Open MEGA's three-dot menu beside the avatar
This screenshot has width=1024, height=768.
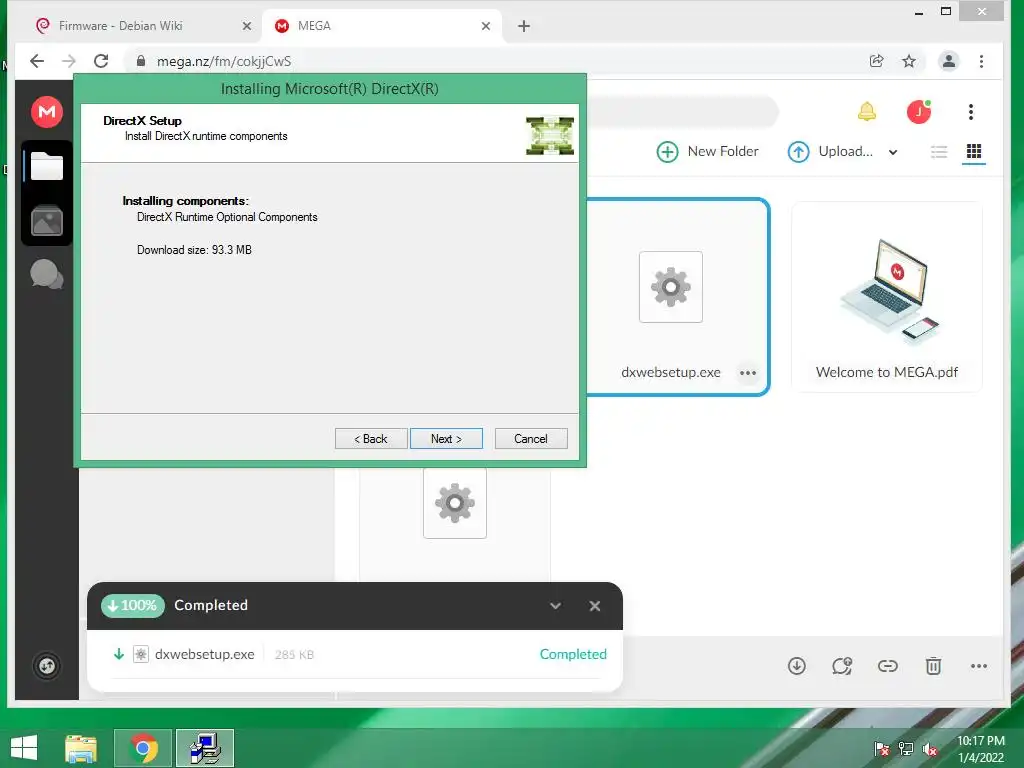coord(971,112)
